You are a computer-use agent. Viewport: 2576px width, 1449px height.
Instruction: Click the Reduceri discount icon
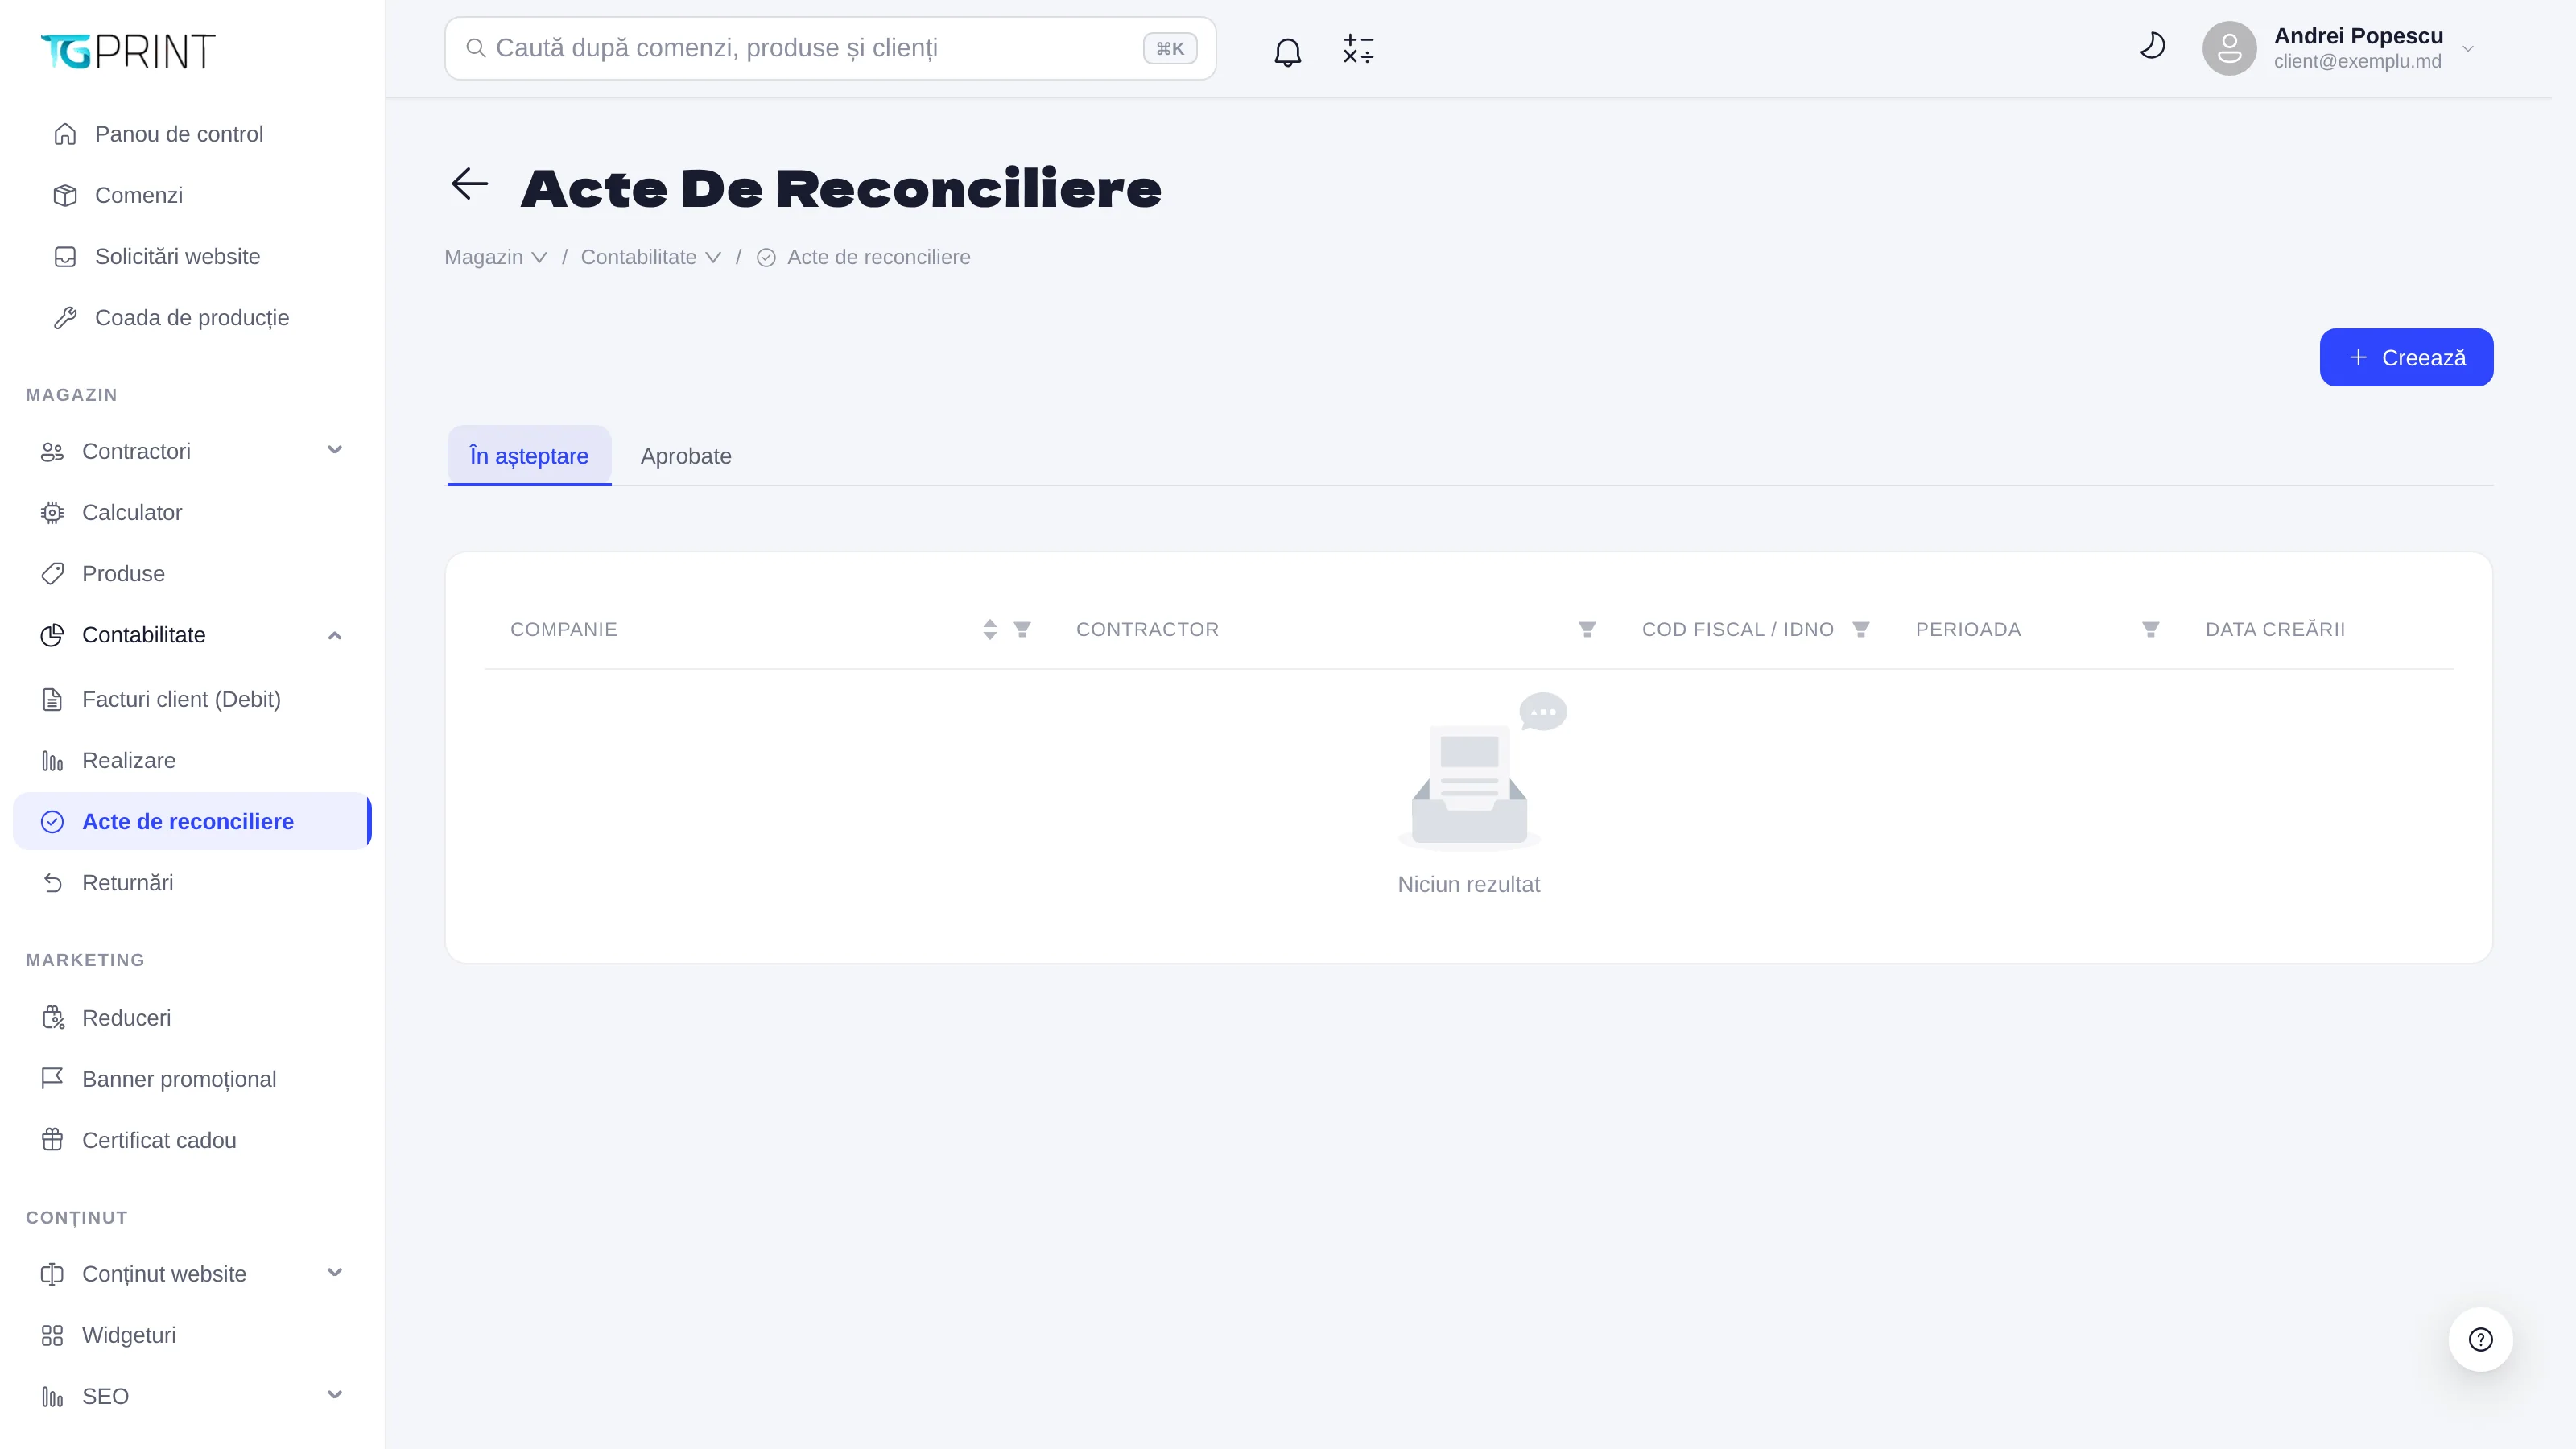pos(52,1018)
